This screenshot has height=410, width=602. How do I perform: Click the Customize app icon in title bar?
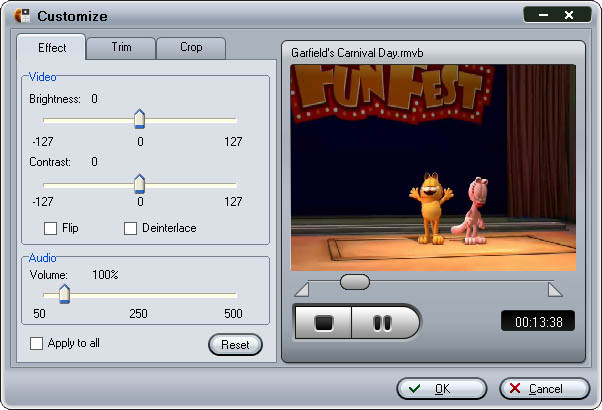coord(22,16)
